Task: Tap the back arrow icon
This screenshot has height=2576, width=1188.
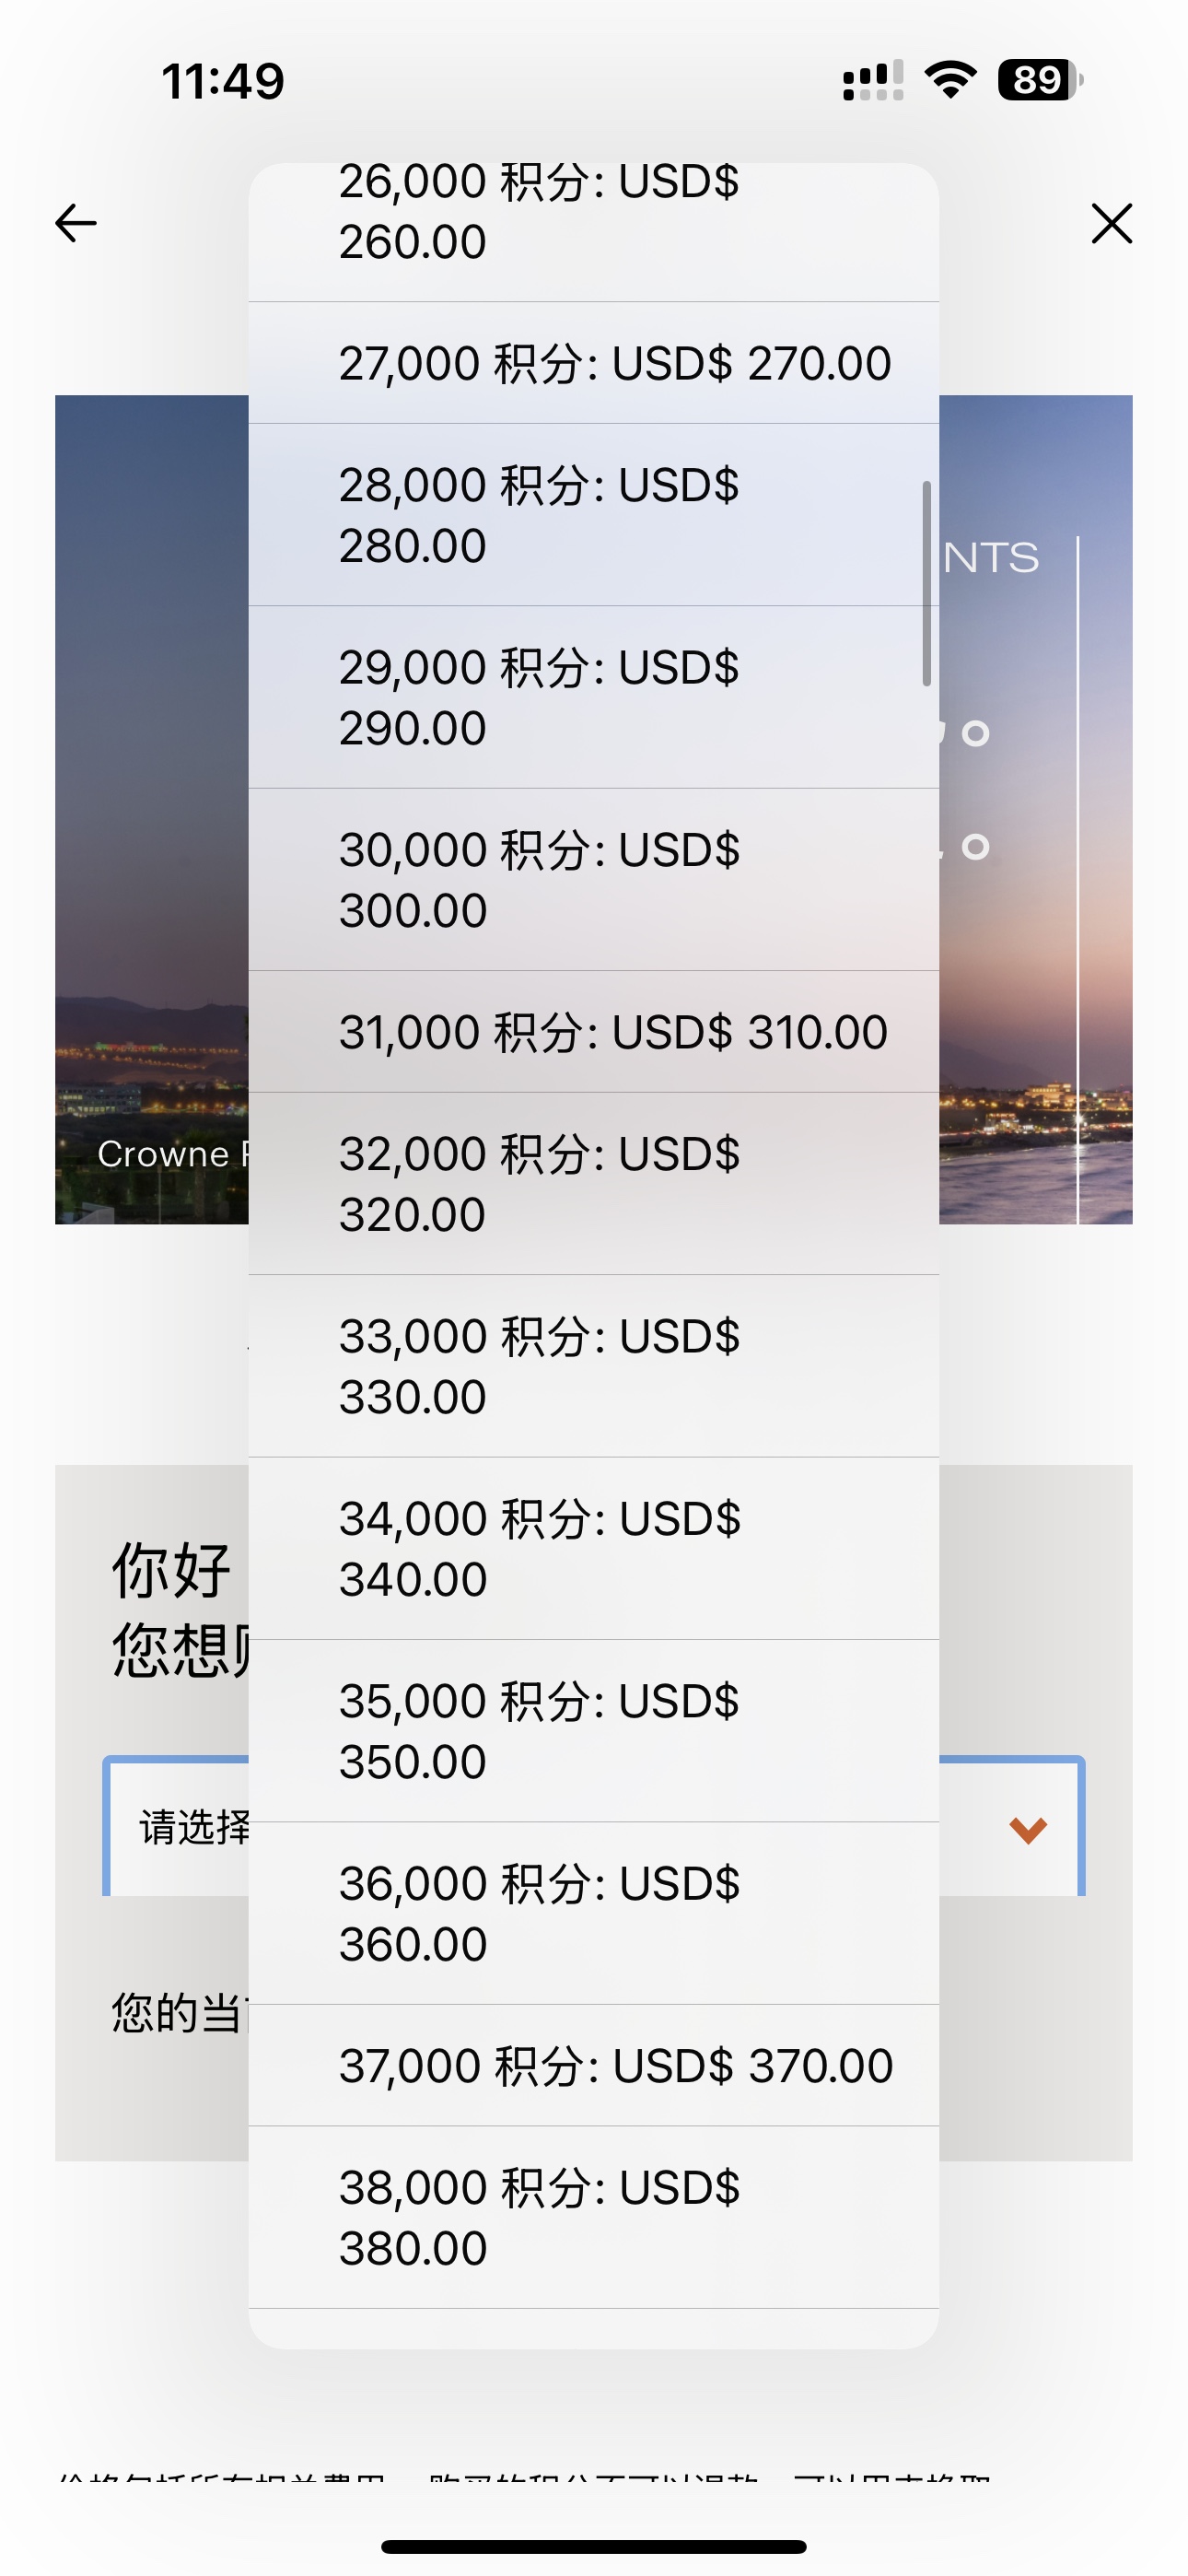Action: [76, 222]
